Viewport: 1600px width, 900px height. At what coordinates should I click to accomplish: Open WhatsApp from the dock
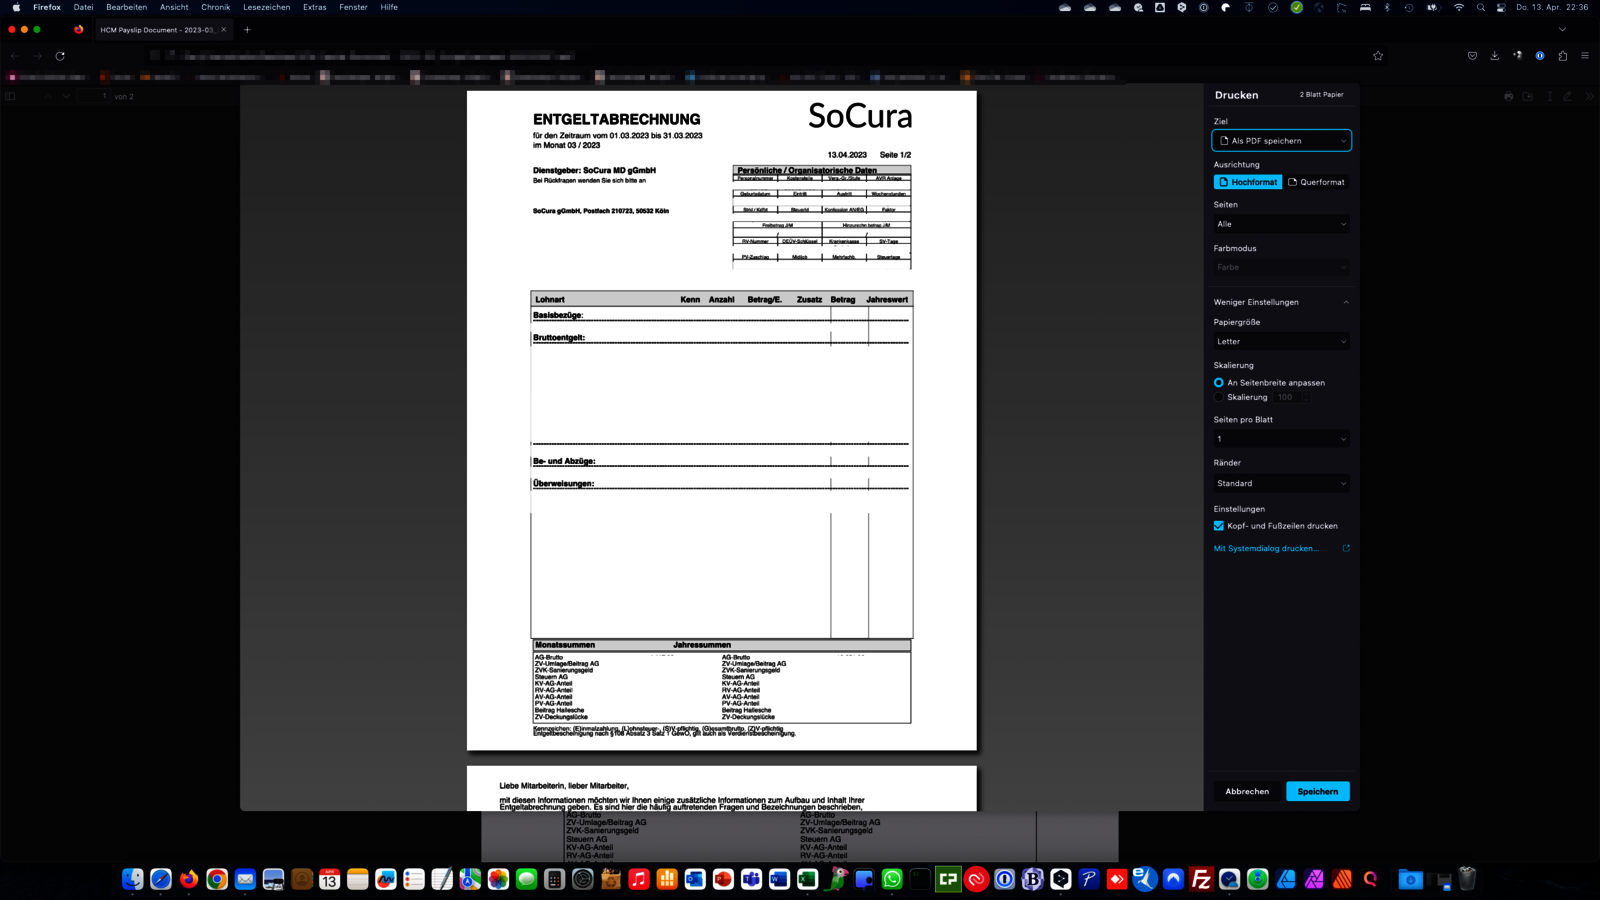892,879
